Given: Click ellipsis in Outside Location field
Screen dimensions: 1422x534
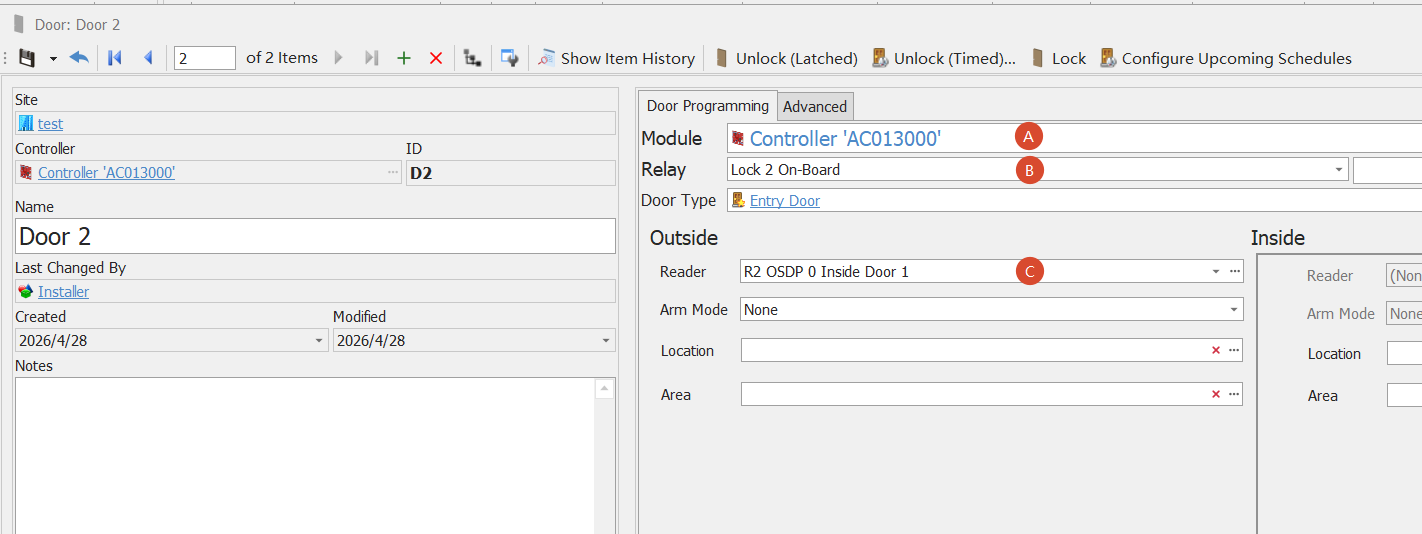Looking at the screenshot, I should coord(1235,350).
